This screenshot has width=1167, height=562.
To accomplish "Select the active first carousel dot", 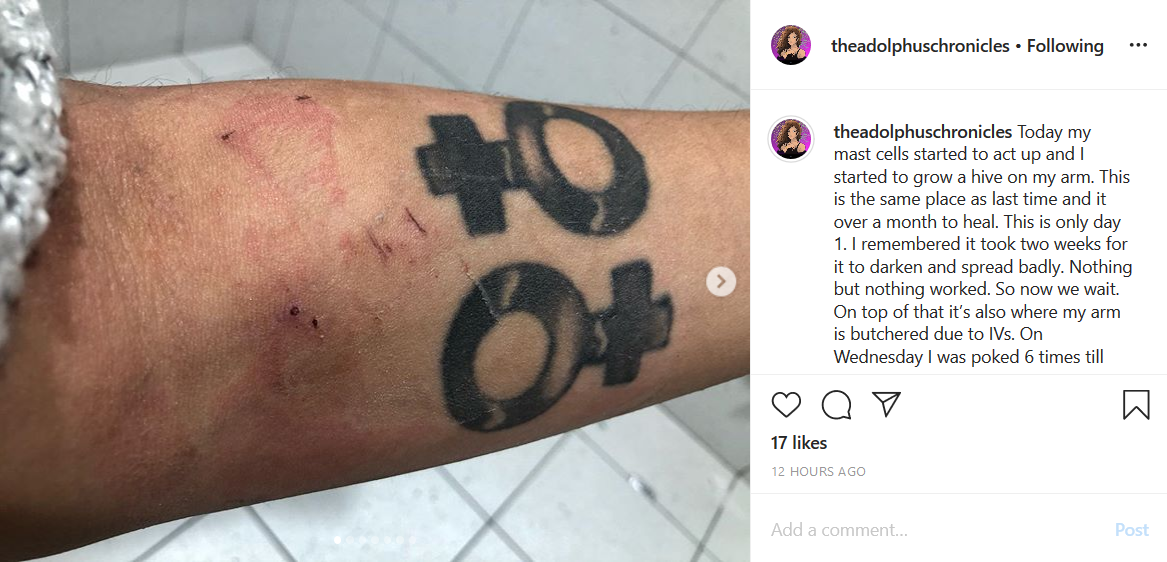I will [337, 540].
